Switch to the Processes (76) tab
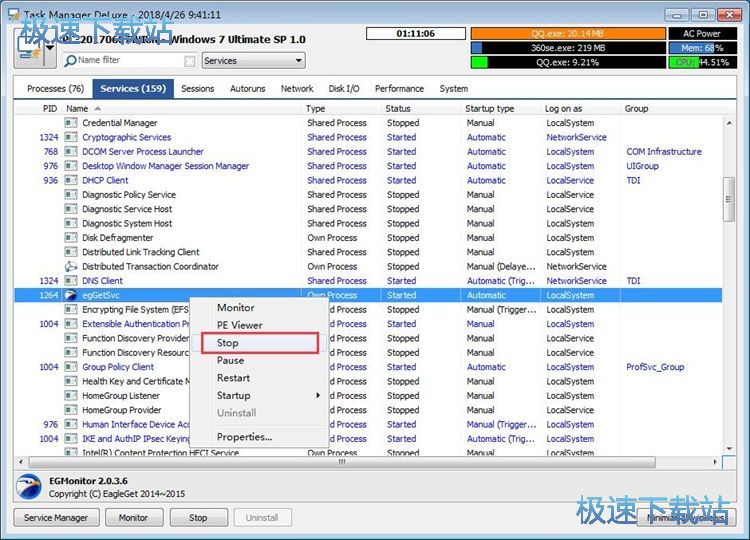750x540 pixels. point(55,89)
